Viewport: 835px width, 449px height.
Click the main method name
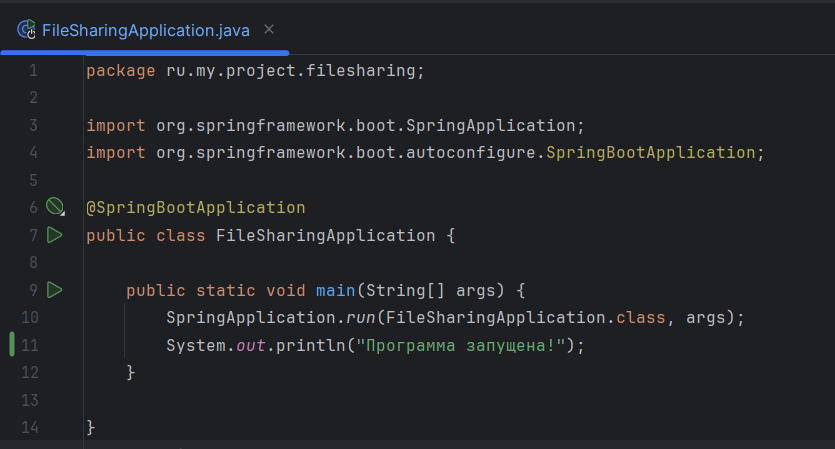[336, 290]
